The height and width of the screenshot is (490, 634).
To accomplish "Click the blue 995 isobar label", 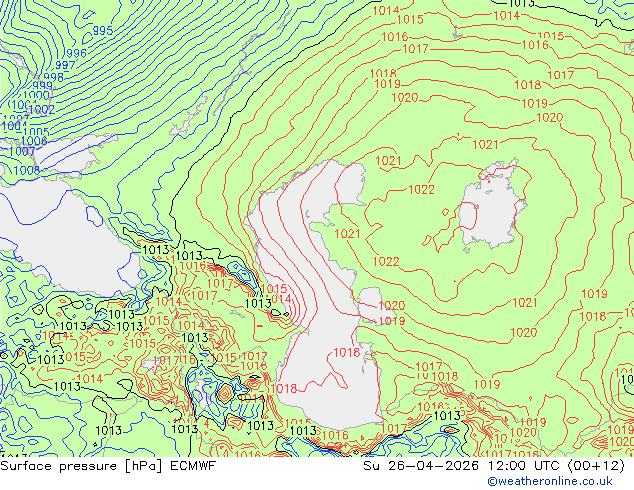I will pos(103,31).
